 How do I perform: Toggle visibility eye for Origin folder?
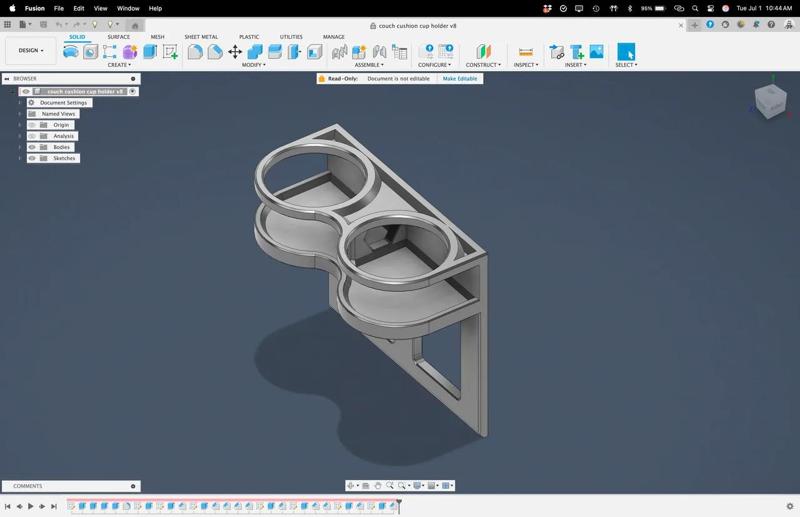click(x=32, y=125)
